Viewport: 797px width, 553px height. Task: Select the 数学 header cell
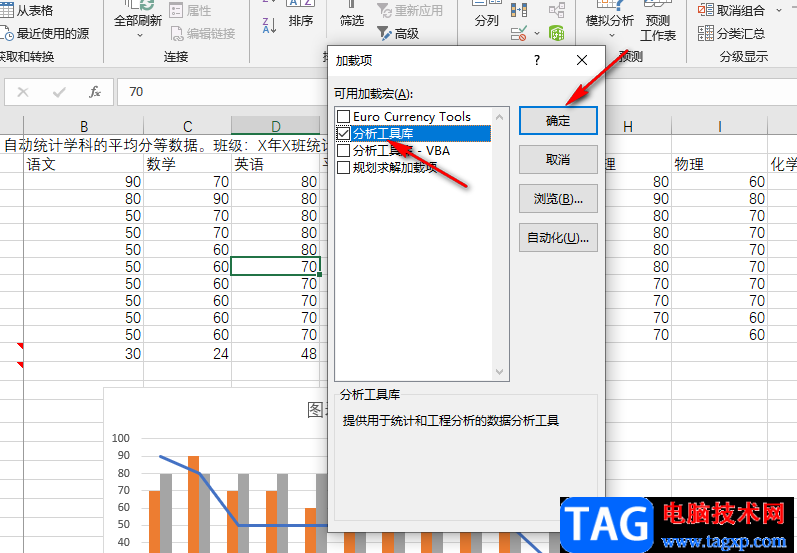pos(188,164)
